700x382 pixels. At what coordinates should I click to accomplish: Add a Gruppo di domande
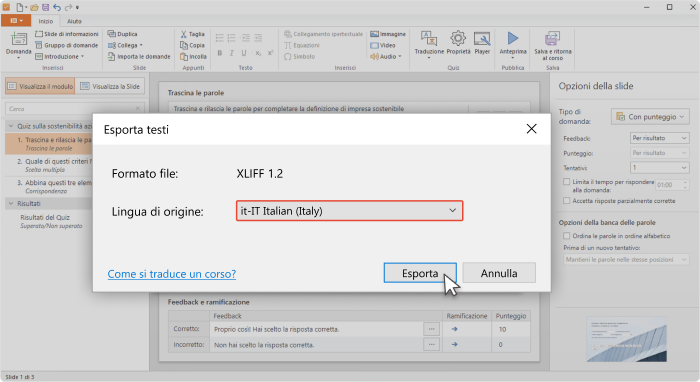67,45
